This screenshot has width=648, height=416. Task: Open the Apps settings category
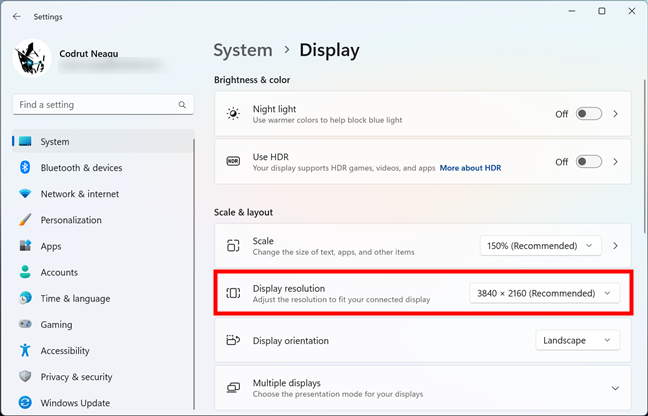pos(51,246)
